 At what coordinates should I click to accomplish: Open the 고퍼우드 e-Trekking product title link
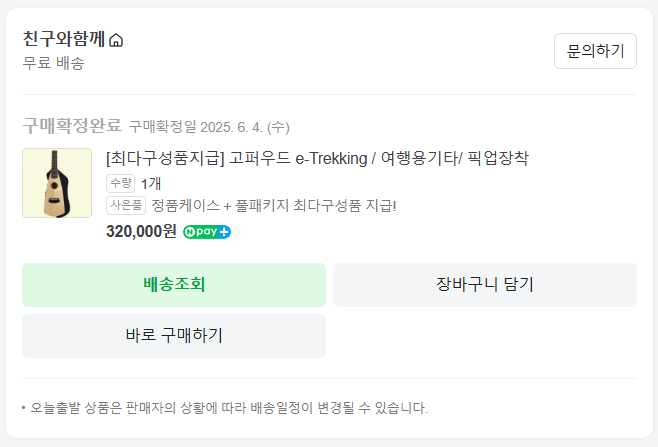point(316,158)
